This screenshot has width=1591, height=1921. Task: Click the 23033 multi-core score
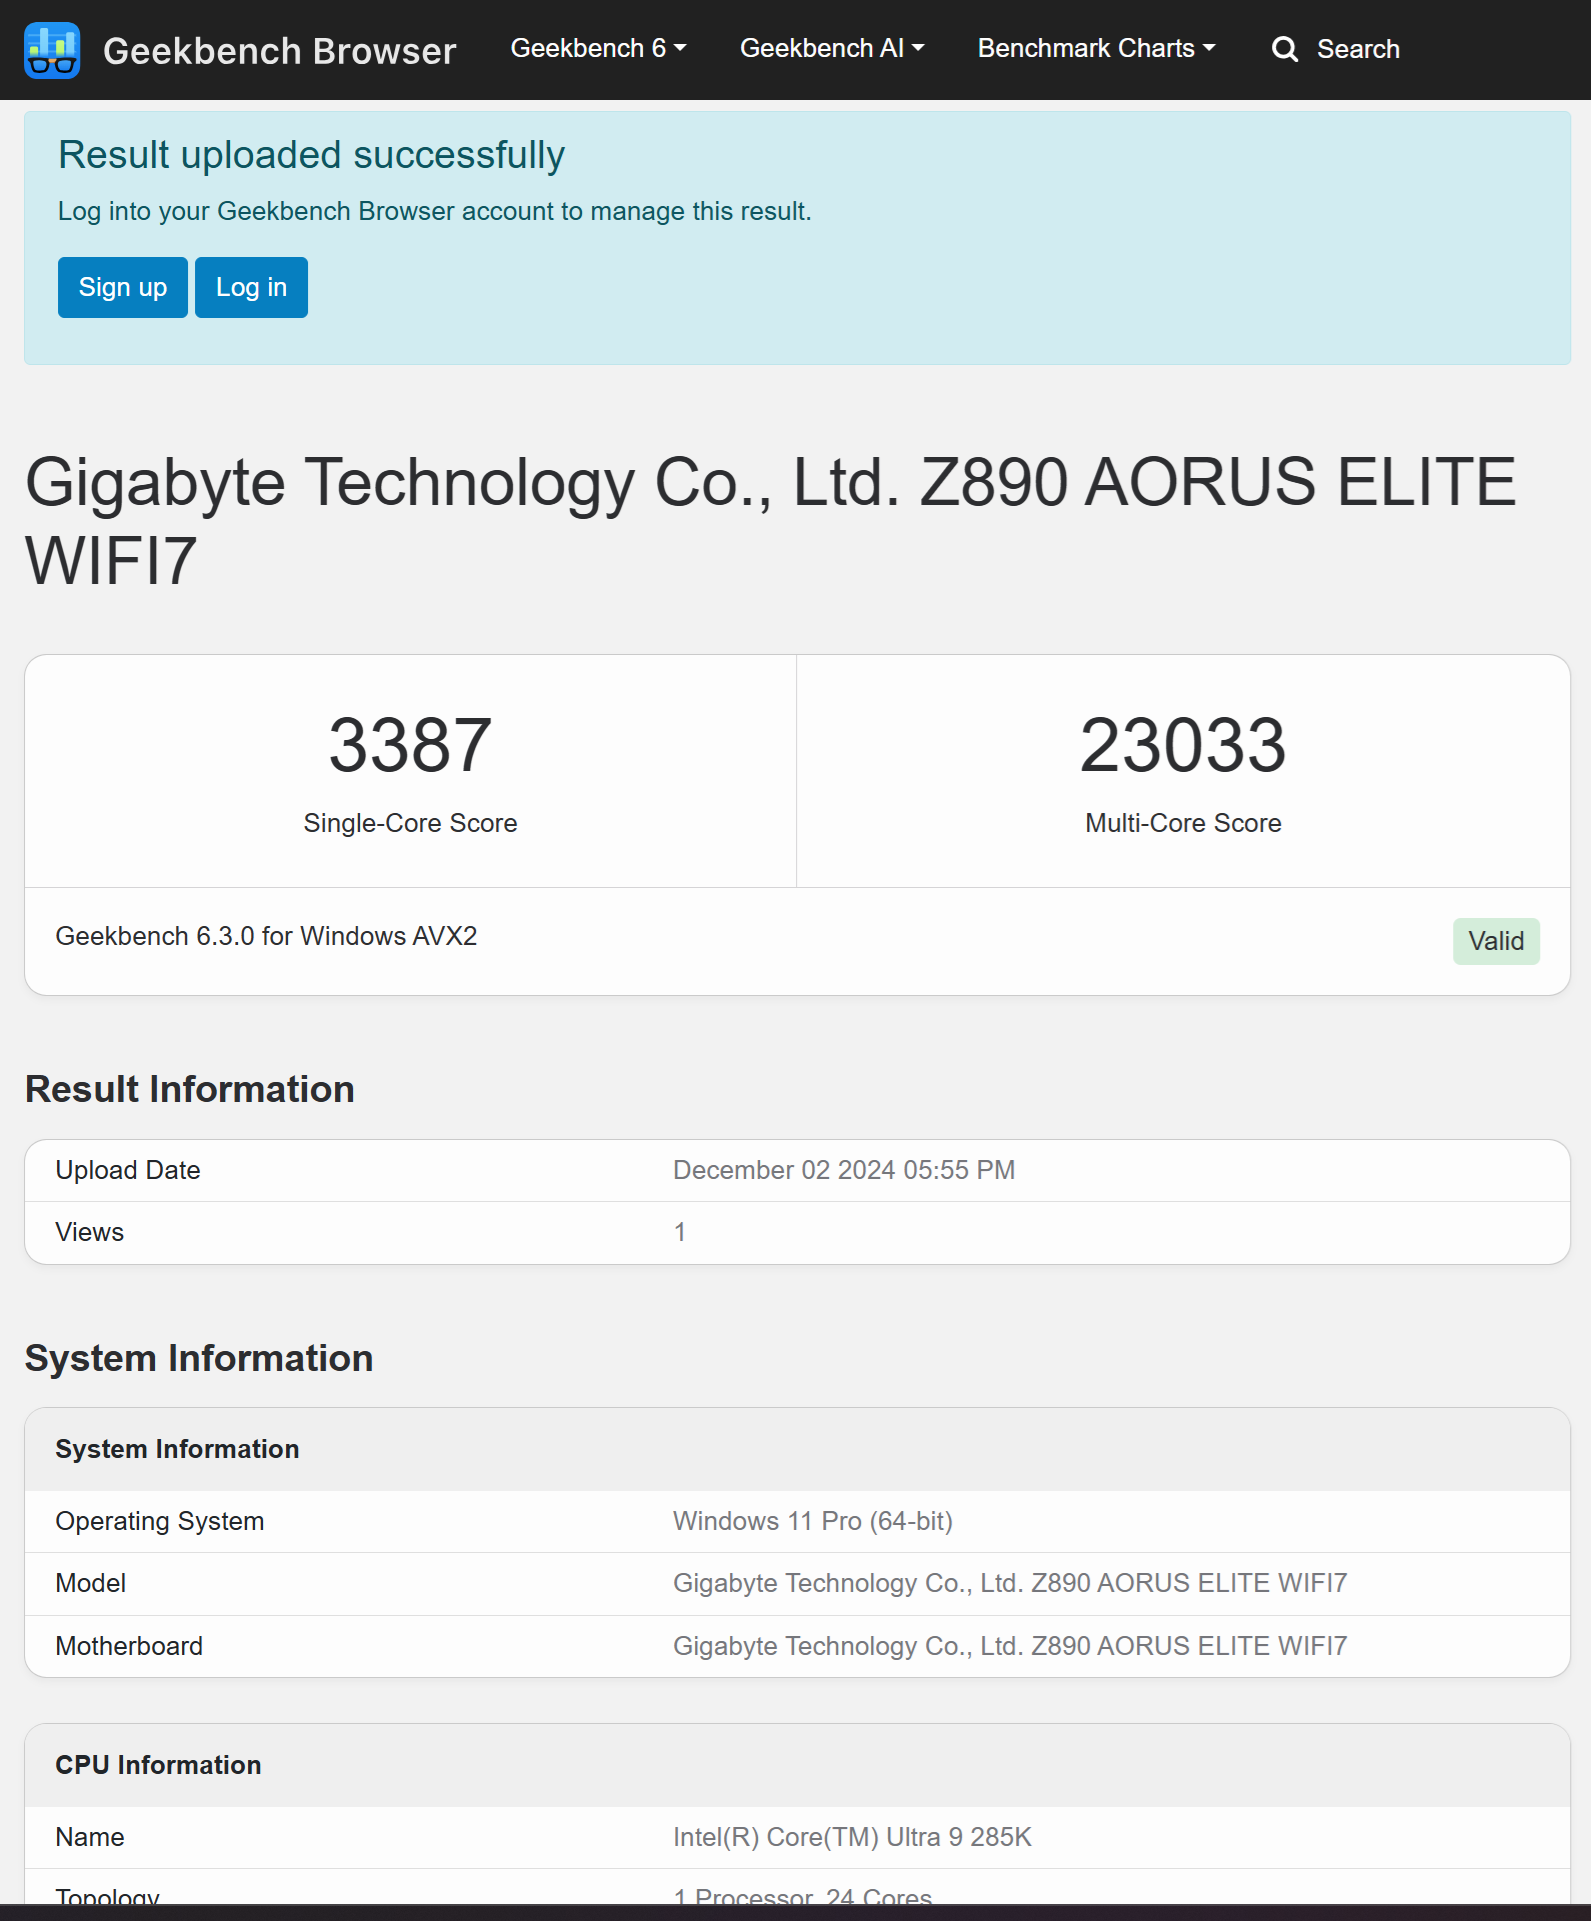click(x=1182, y=745)
